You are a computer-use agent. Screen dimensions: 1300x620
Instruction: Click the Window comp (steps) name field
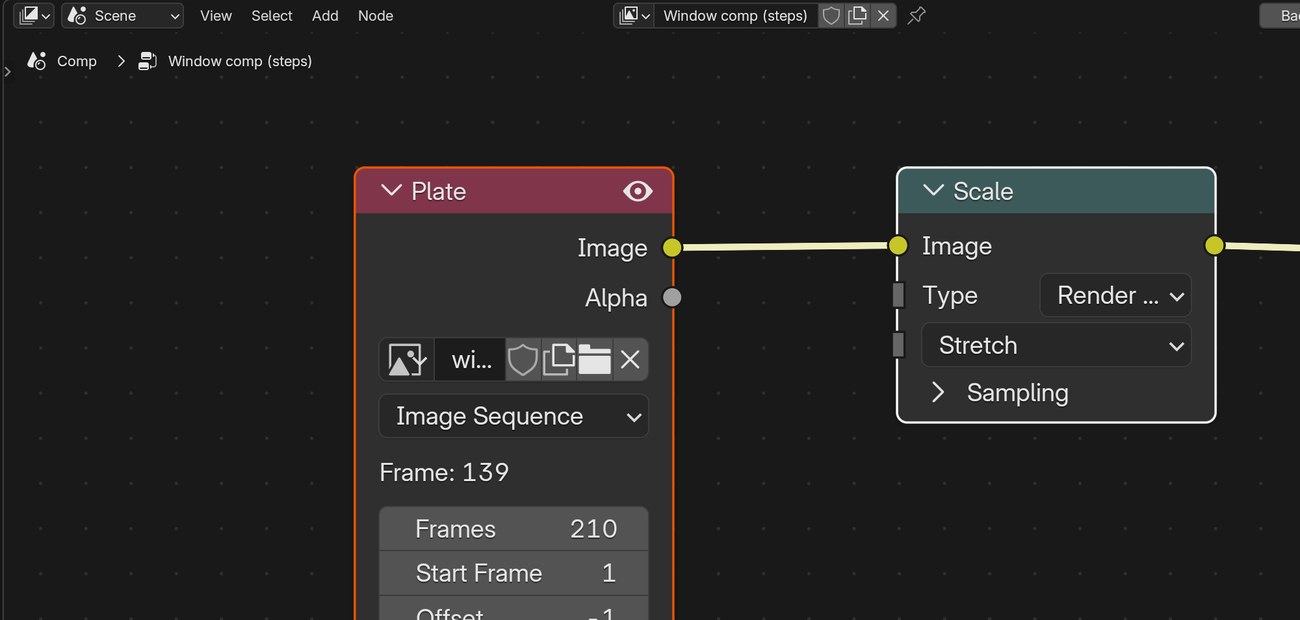point(735,15)
